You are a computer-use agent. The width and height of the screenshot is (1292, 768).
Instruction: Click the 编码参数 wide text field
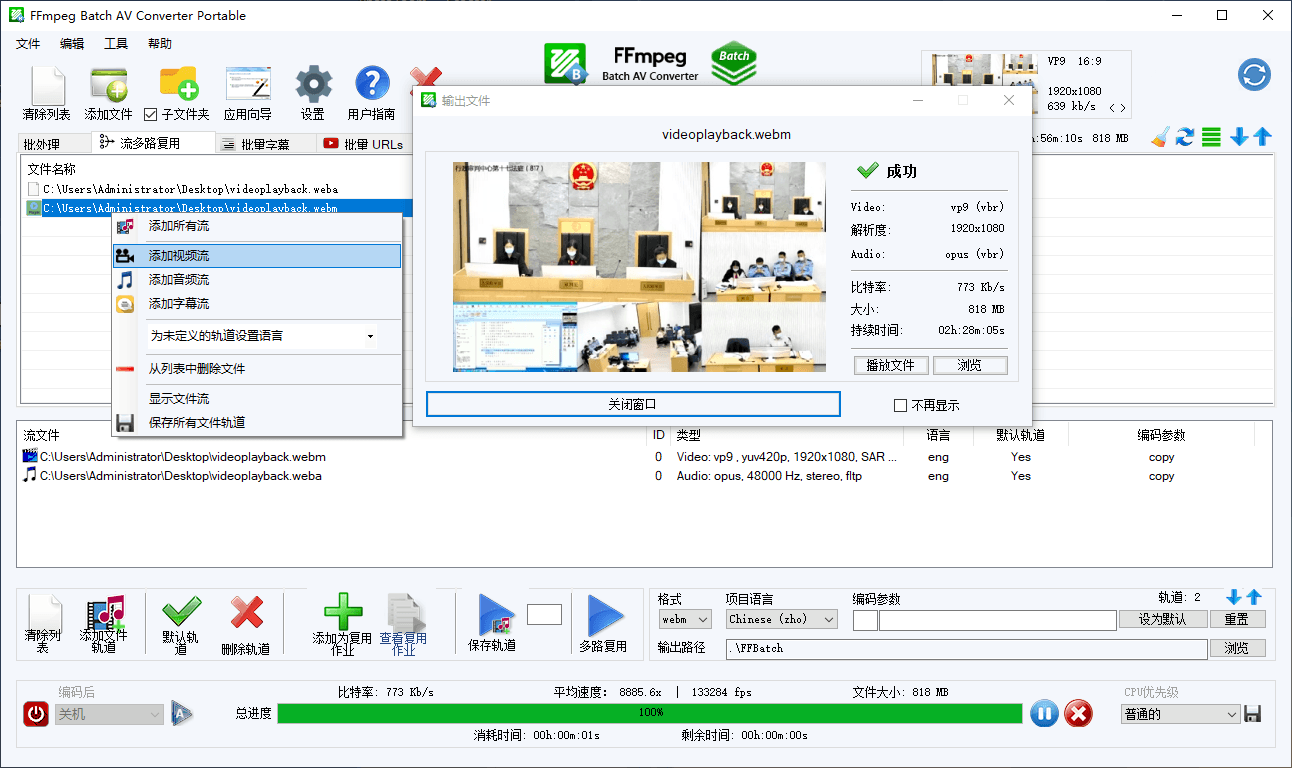[x=998, y=621]
